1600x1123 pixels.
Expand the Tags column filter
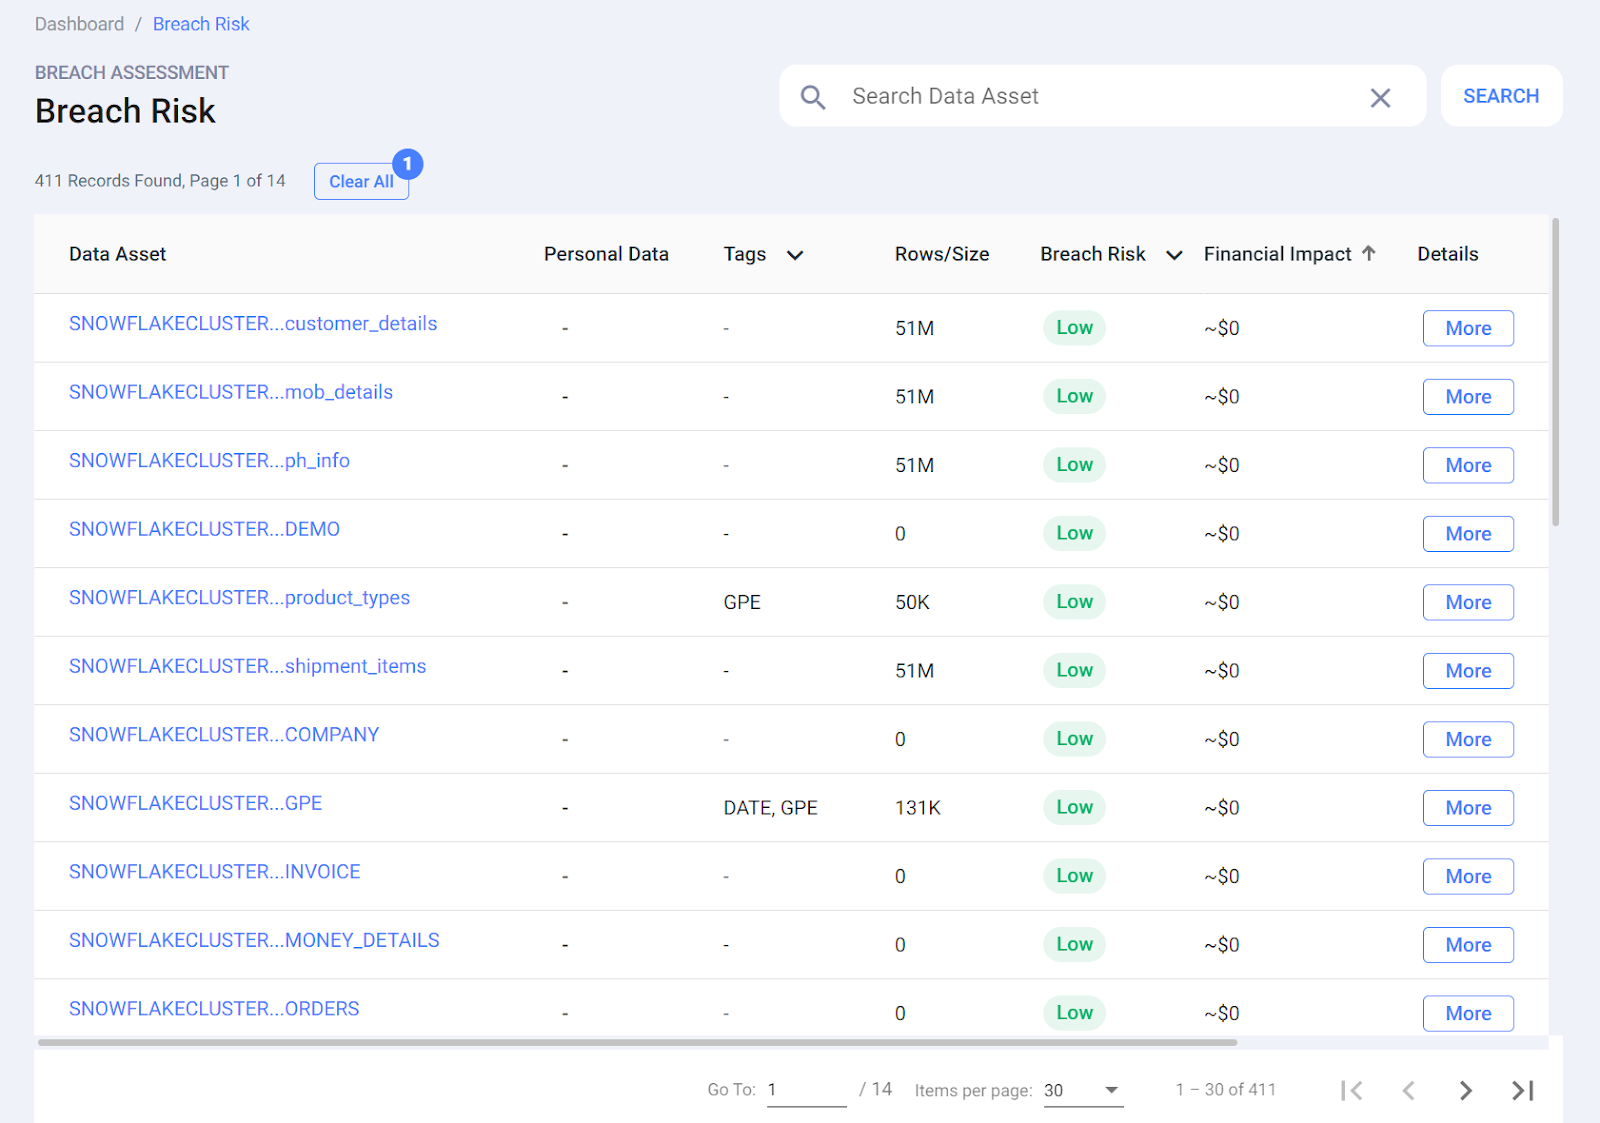795,255
